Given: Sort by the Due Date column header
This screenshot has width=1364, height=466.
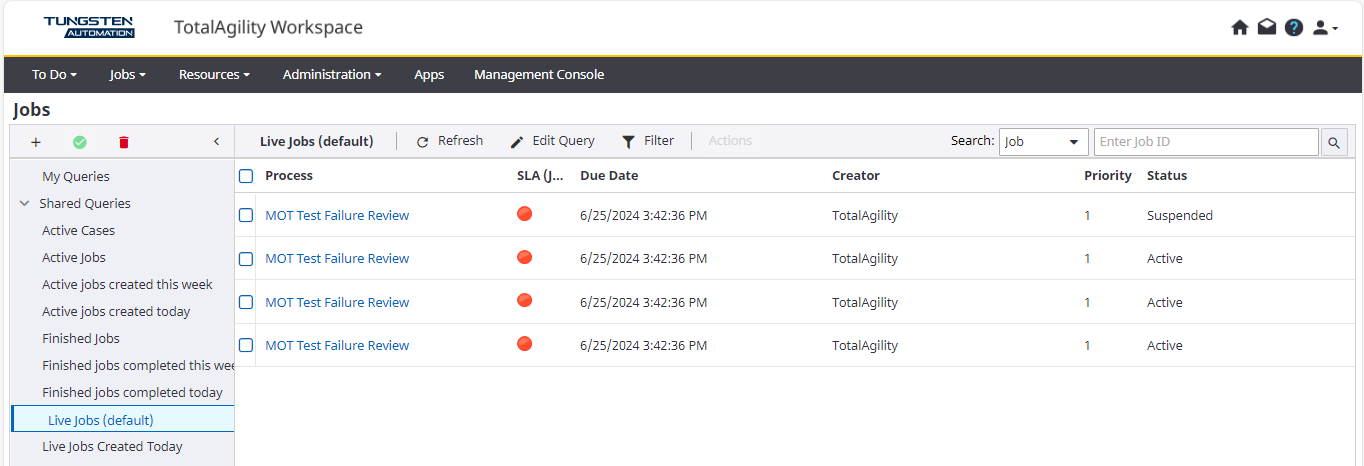Looking at the screenshot, I should 609,175.
